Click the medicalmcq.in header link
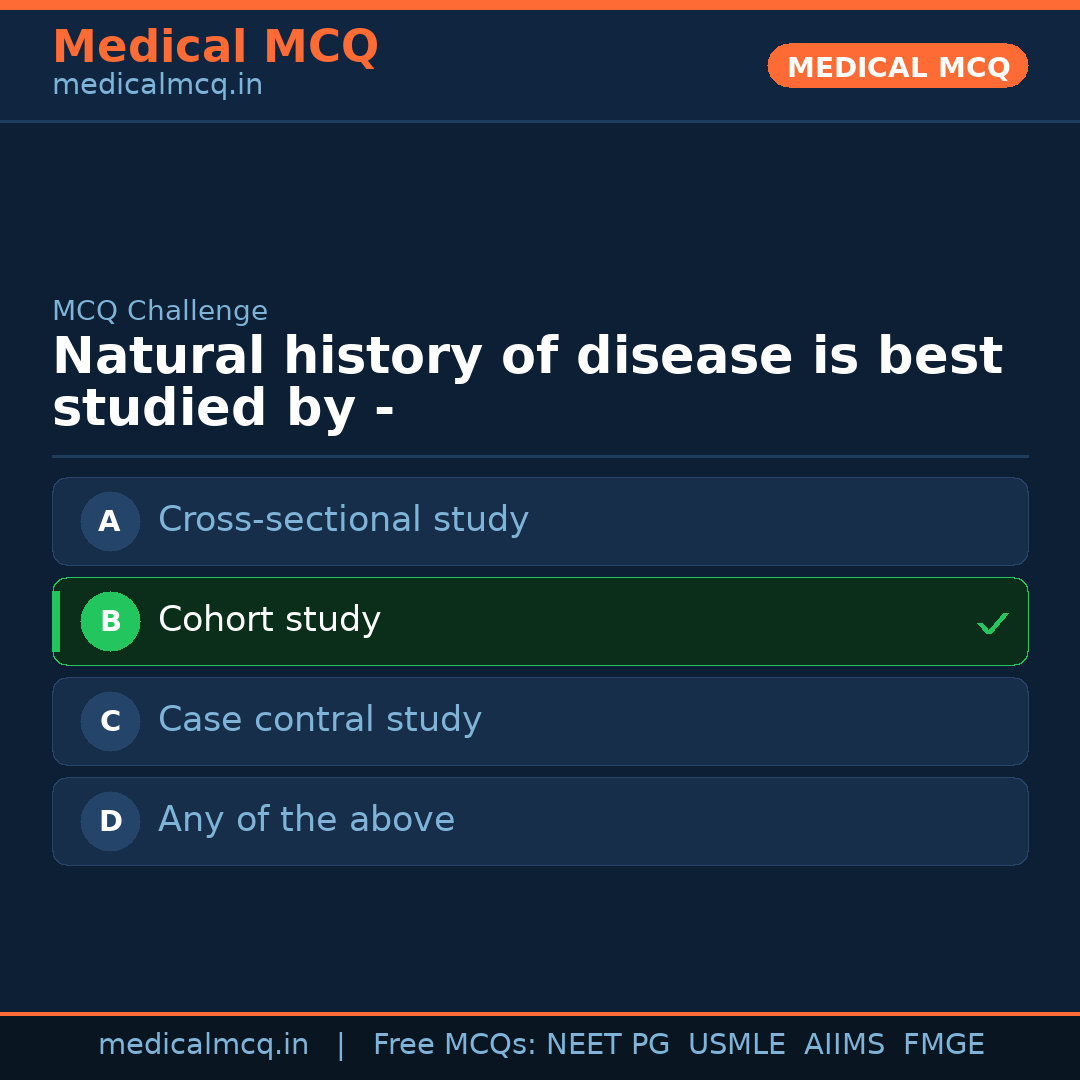 click(x=157, y=85)
